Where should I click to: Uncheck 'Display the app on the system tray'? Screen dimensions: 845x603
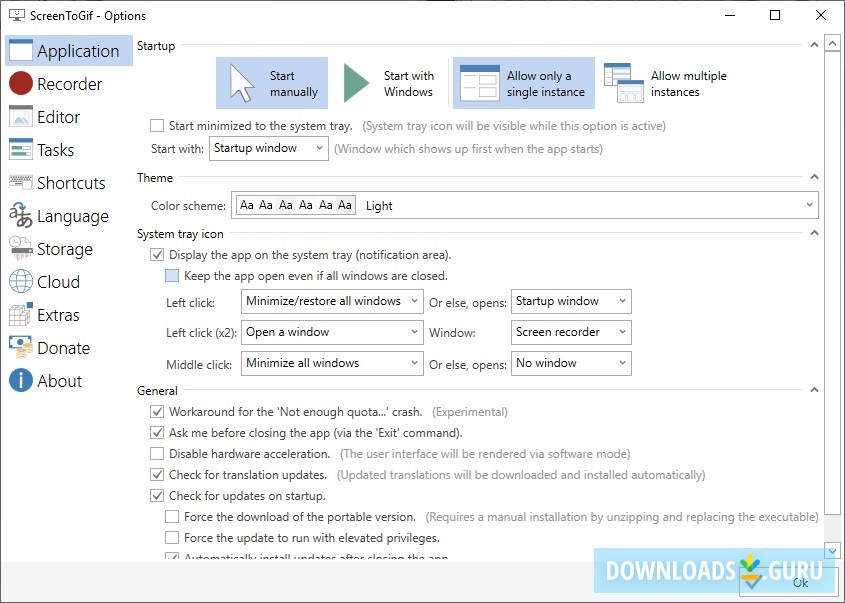157,255
